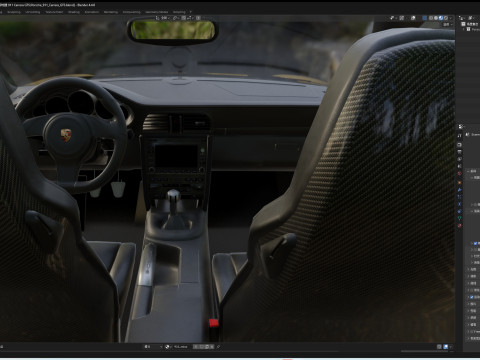Expand the Porsche collection in outliner

[x=464, y=29]
